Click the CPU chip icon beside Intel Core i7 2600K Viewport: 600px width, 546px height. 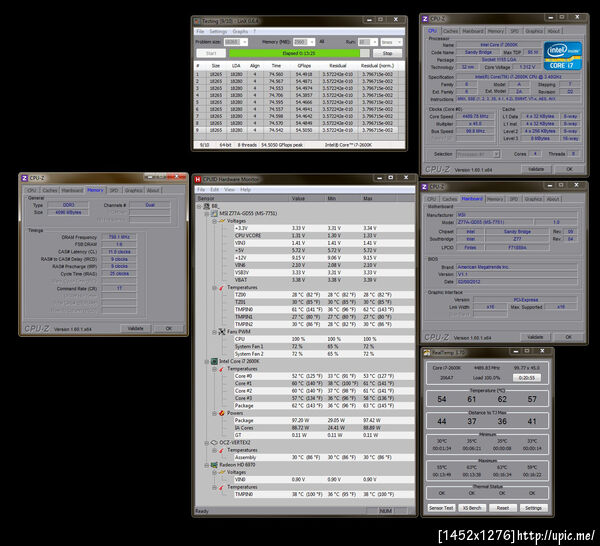[x=214, y=361]
